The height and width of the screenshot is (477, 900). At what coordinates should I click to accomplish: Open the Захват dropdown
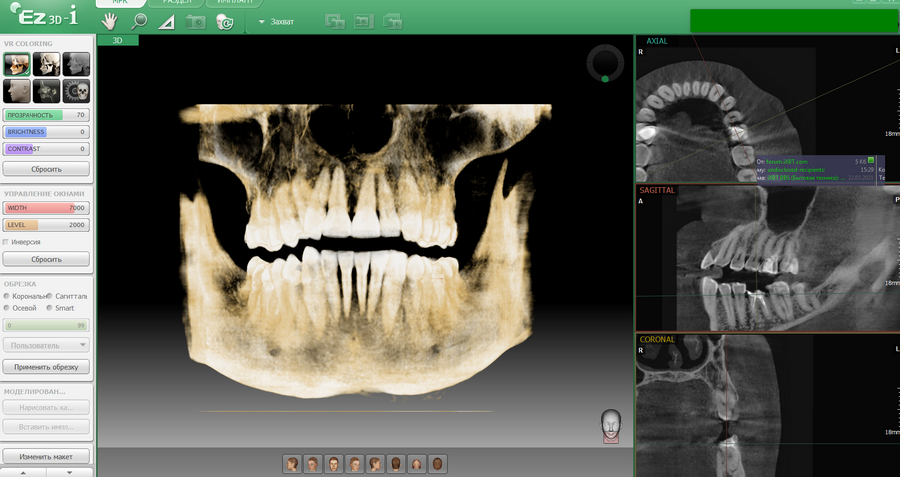tap(277, 21)
